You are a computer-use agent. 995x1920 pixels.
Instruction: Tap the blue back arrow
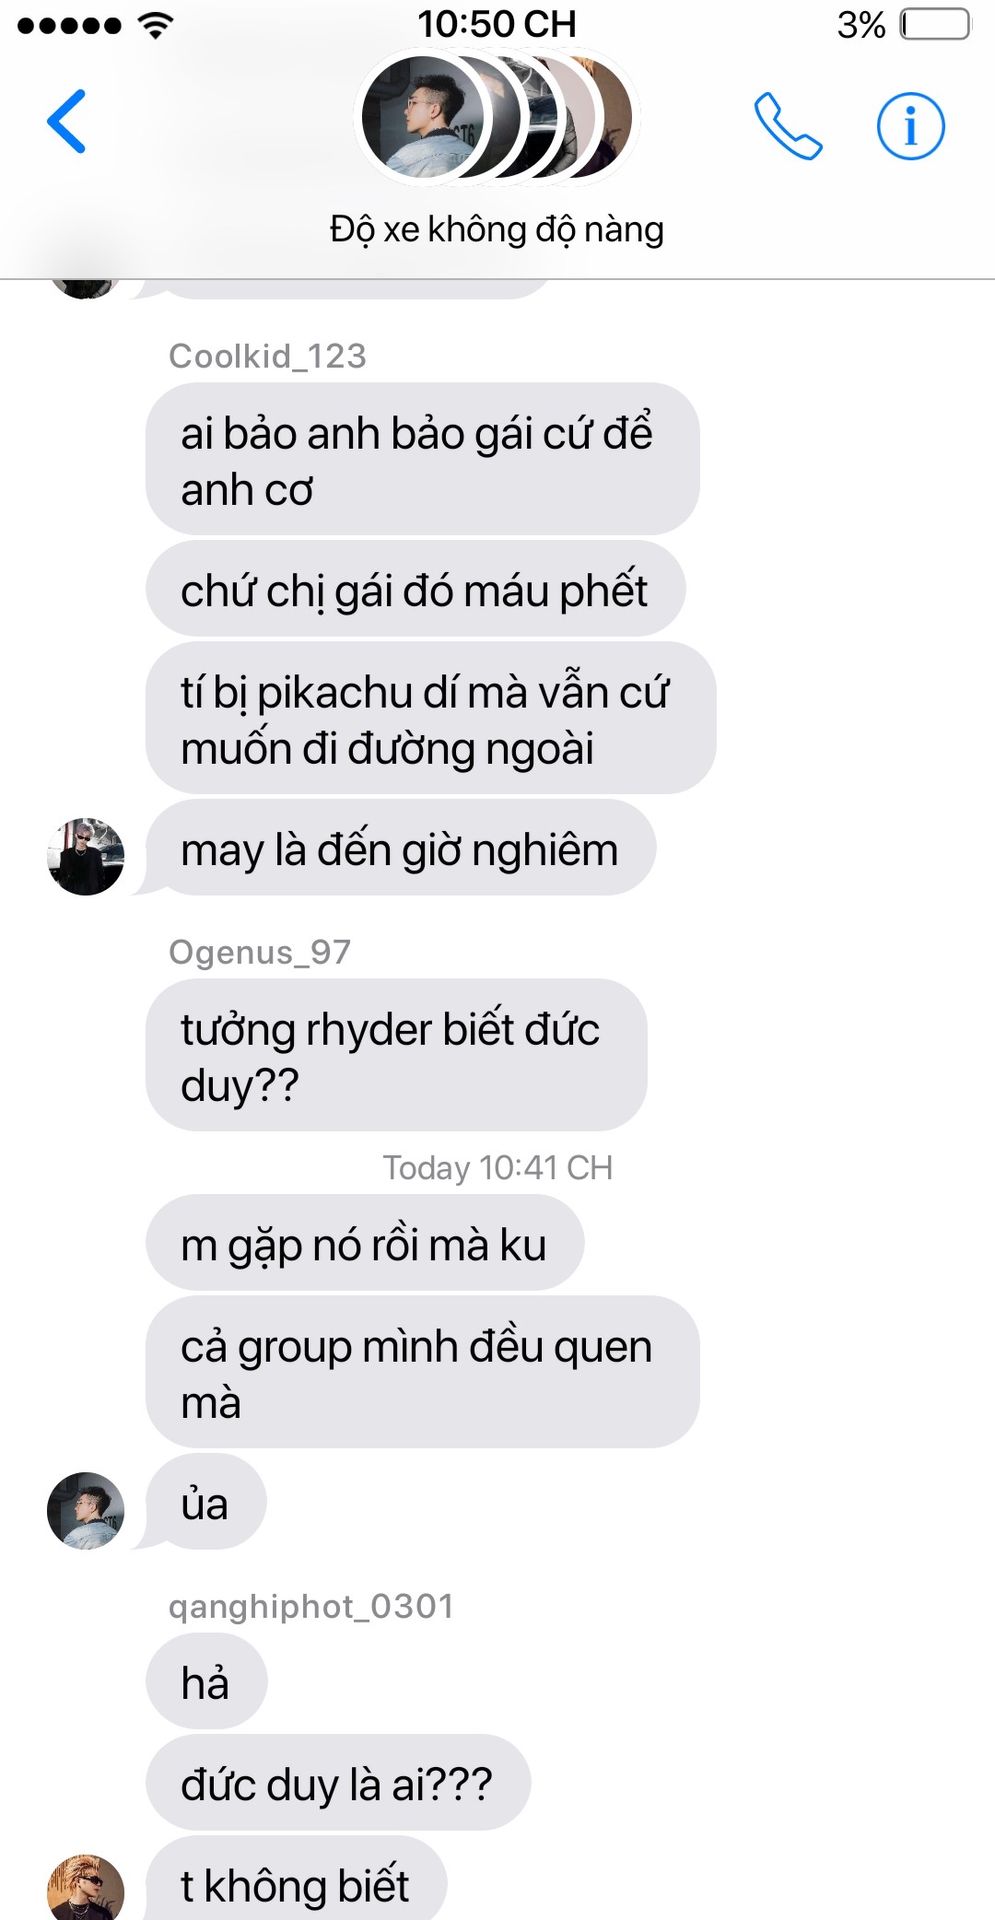[x=66, y=121]
